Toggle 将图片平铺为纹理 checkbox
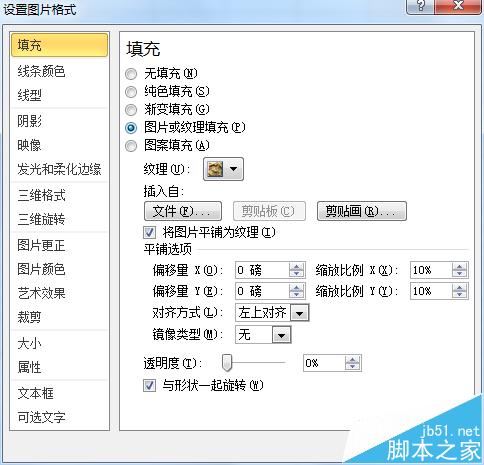The width and height of the screenshot is (484, 465). tap(149, 232)
